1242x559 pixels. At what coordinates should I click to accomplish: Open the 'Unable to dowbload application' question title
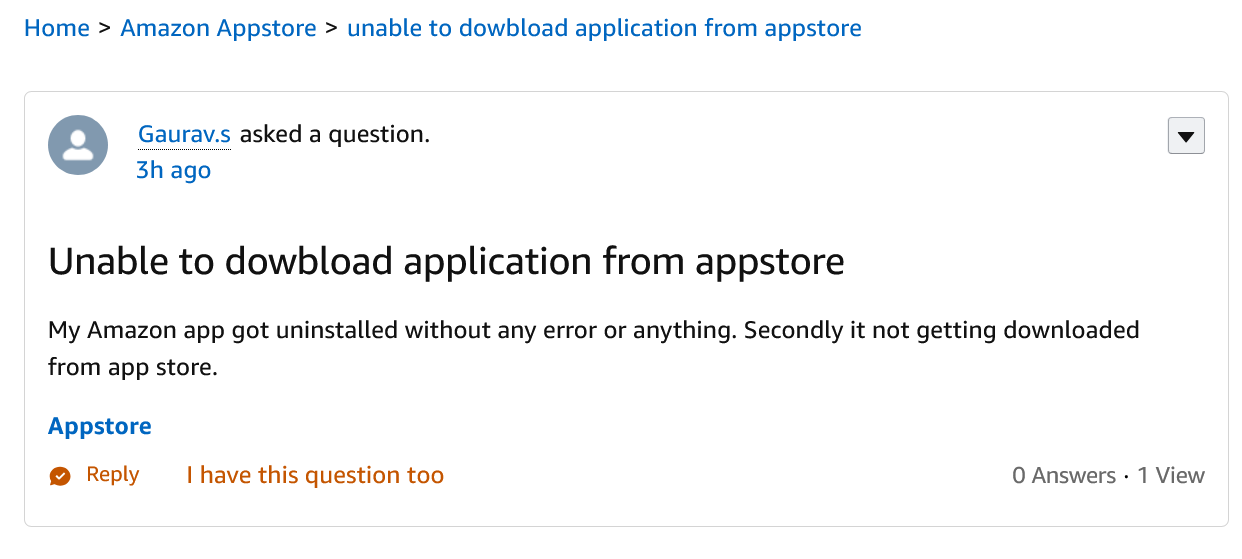pos(446,262)
